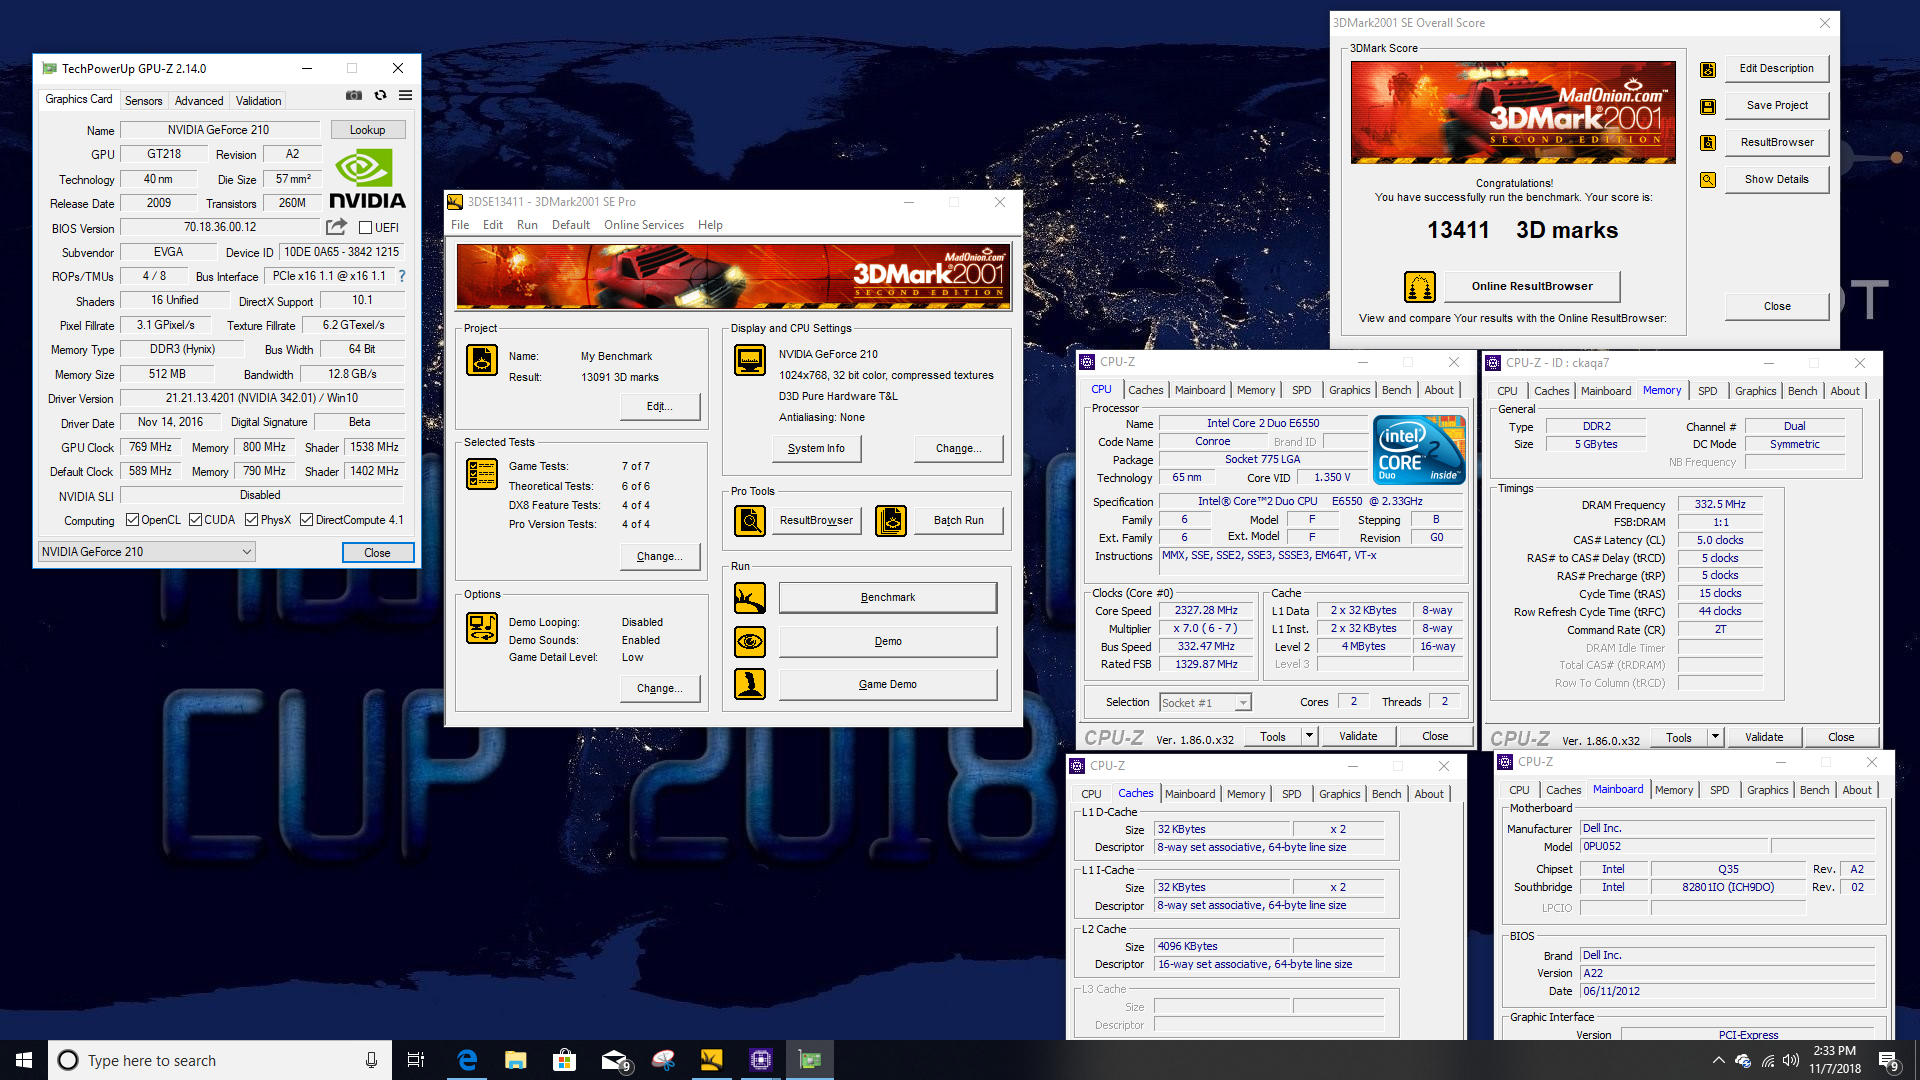Open Microsoft Edge from the taskbar
Image resolution: width=1920 pixels, height=1080 pixels.
coord(467,1060)
